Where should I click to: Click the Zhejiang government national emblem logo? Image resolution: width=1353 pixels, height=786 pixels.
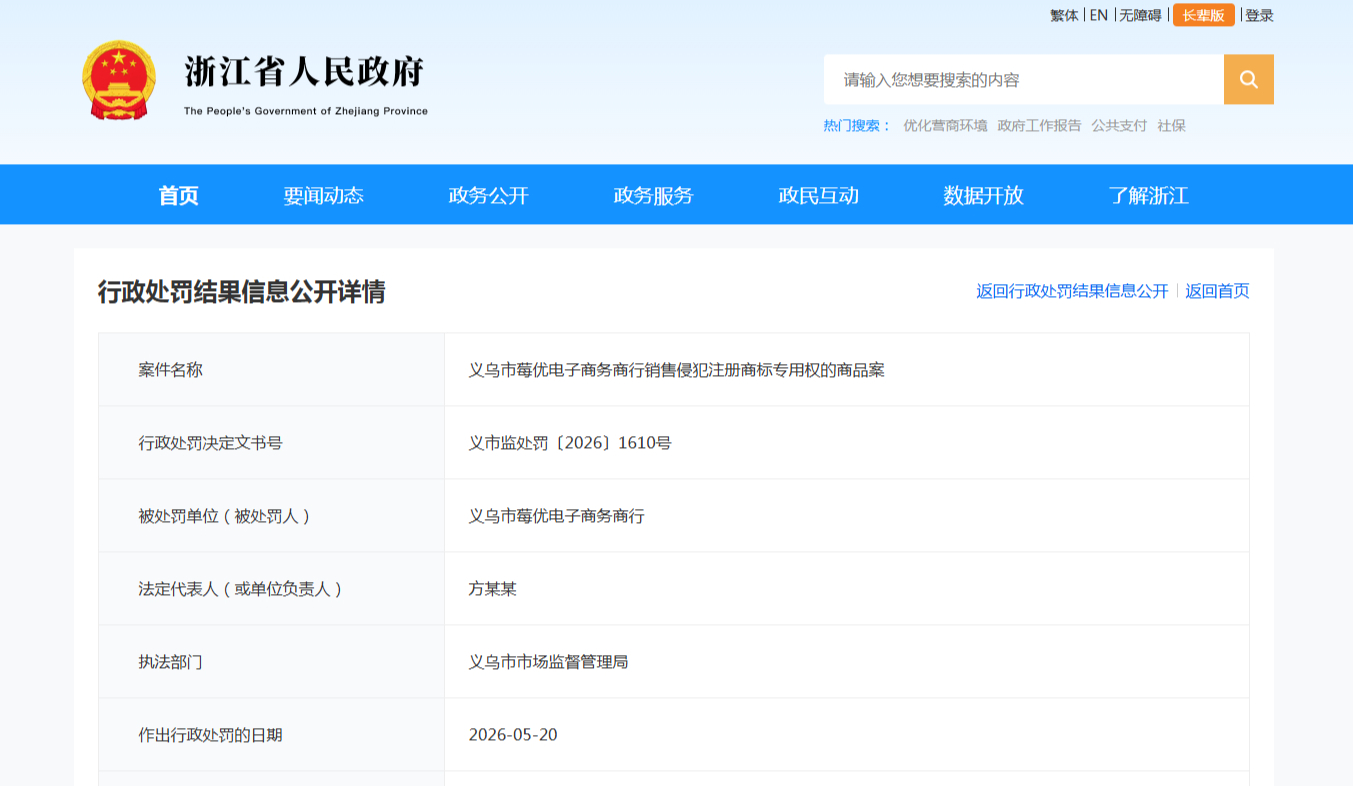[118, 80]
